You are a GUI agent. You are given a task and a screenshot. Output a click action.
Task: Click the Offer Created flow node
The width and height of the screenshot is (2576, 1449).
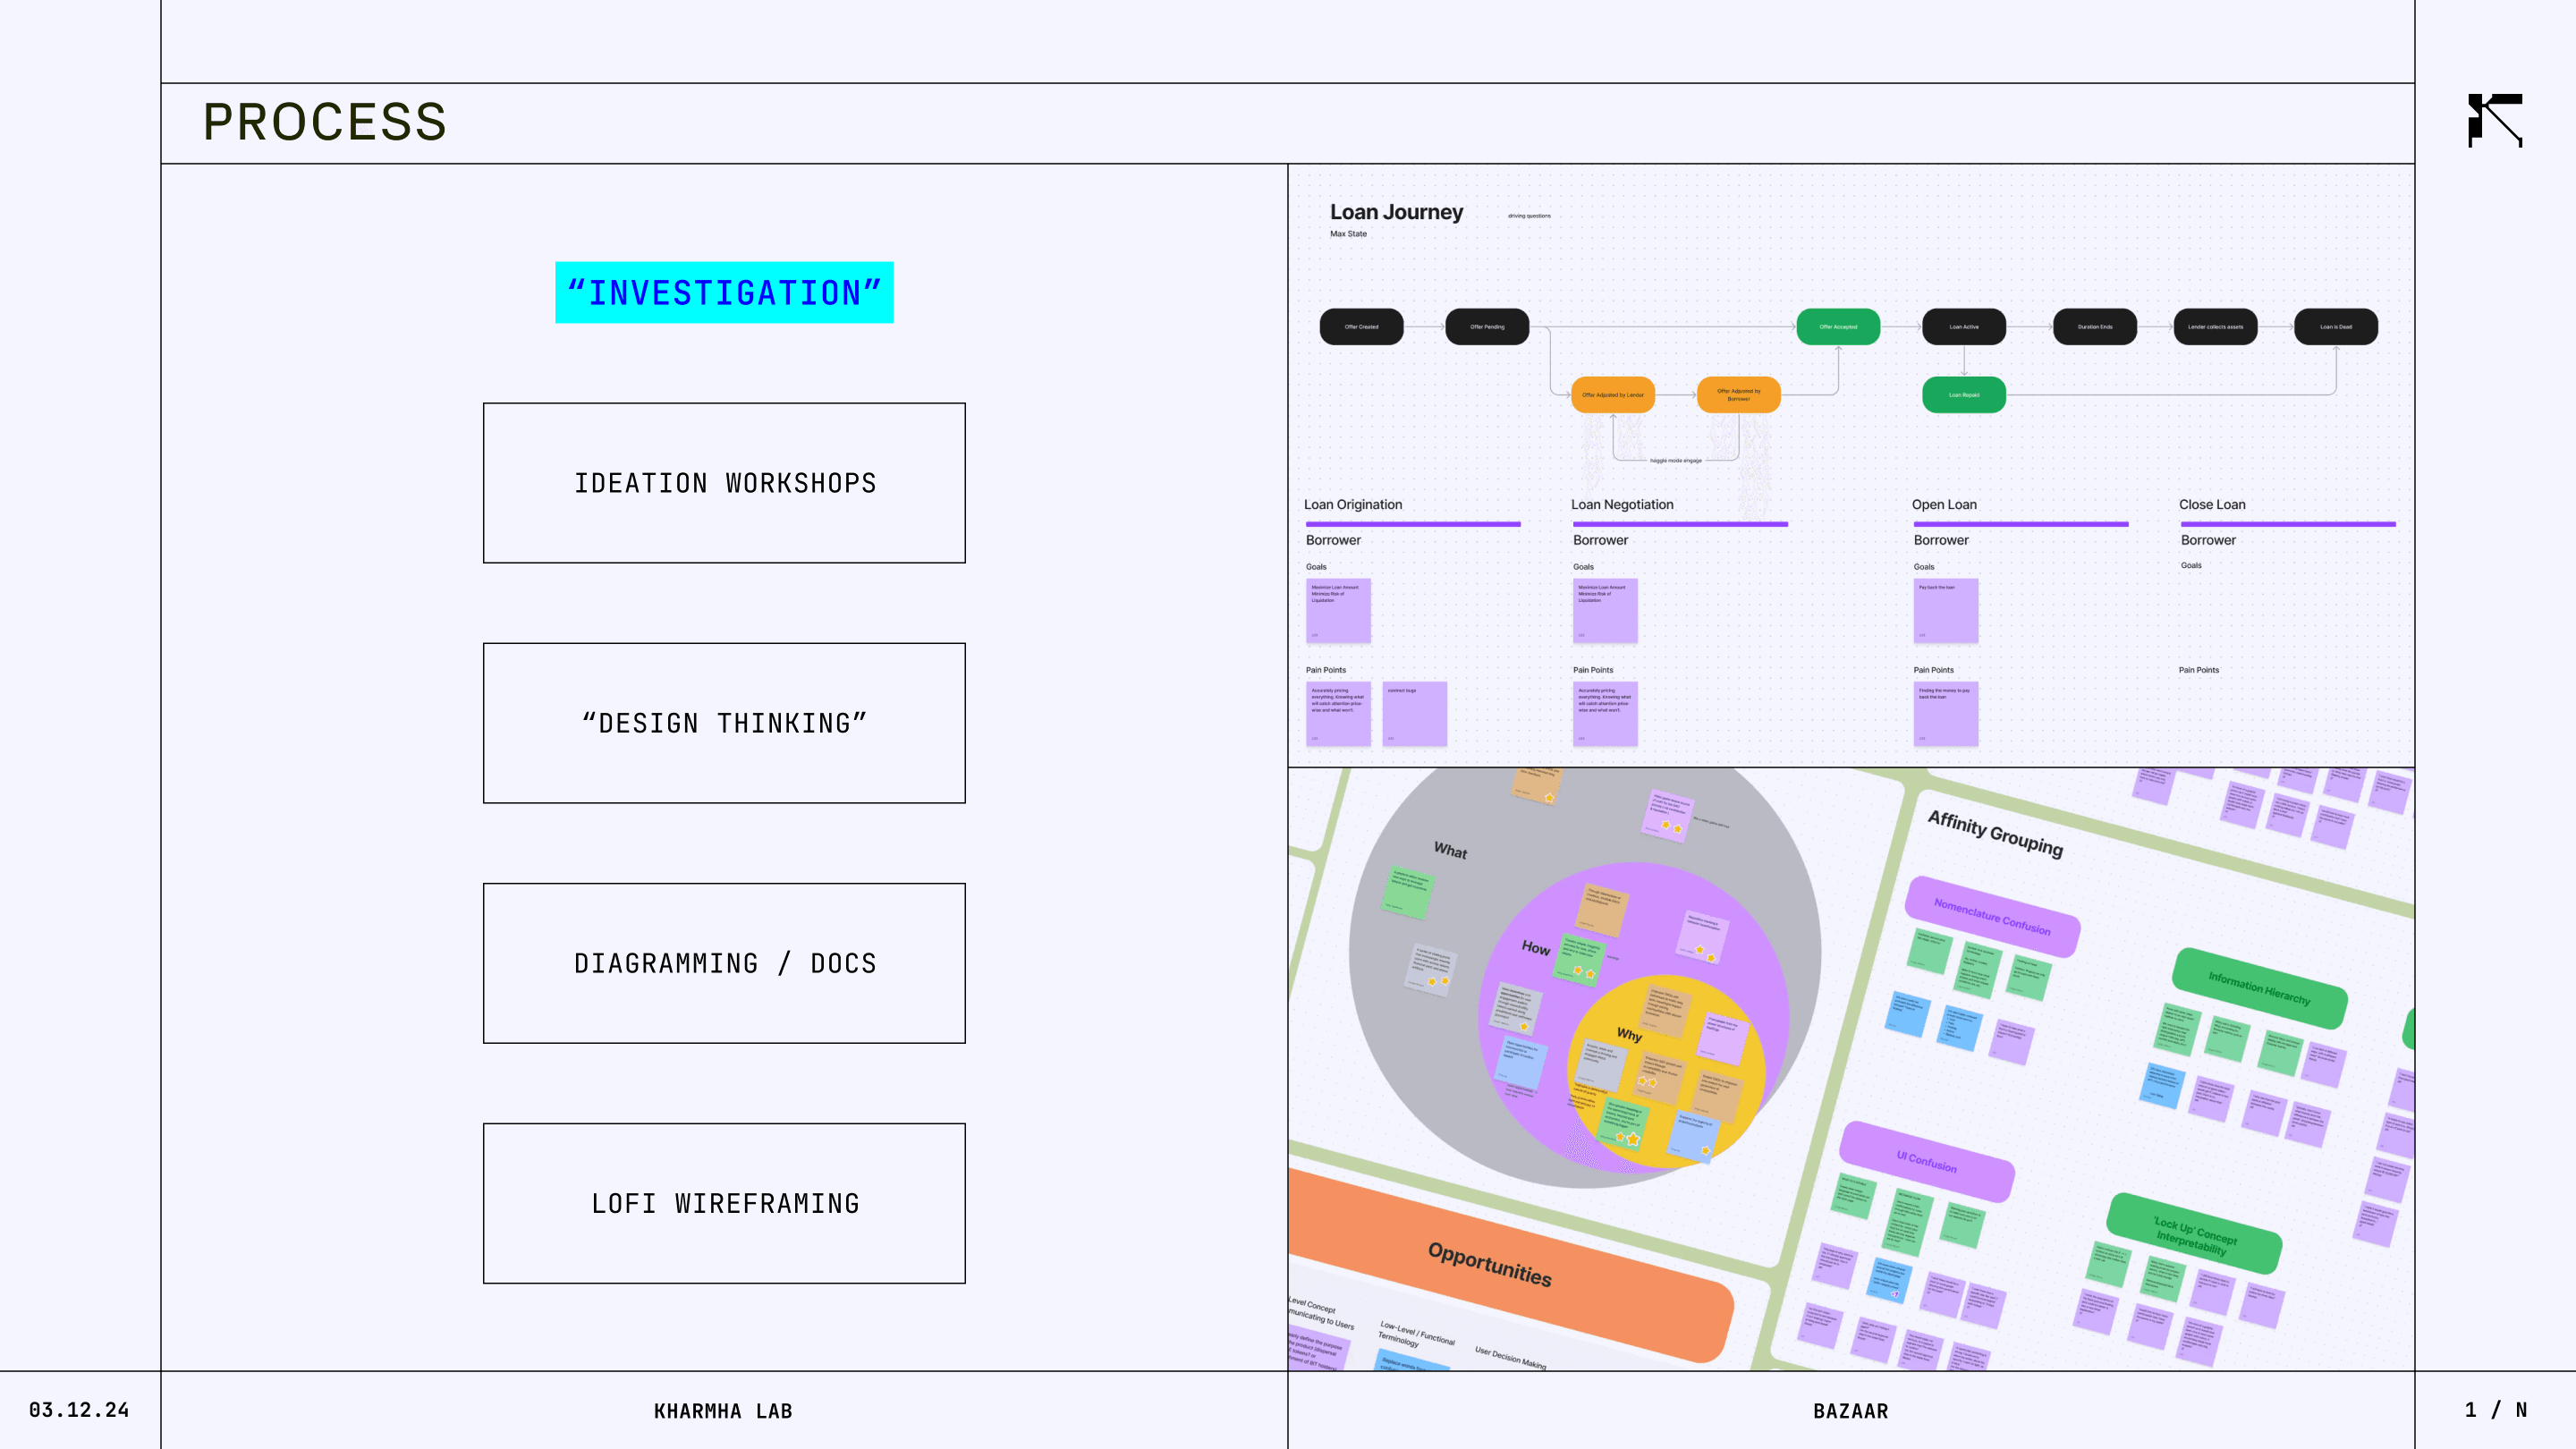[x=1361, y=327]
